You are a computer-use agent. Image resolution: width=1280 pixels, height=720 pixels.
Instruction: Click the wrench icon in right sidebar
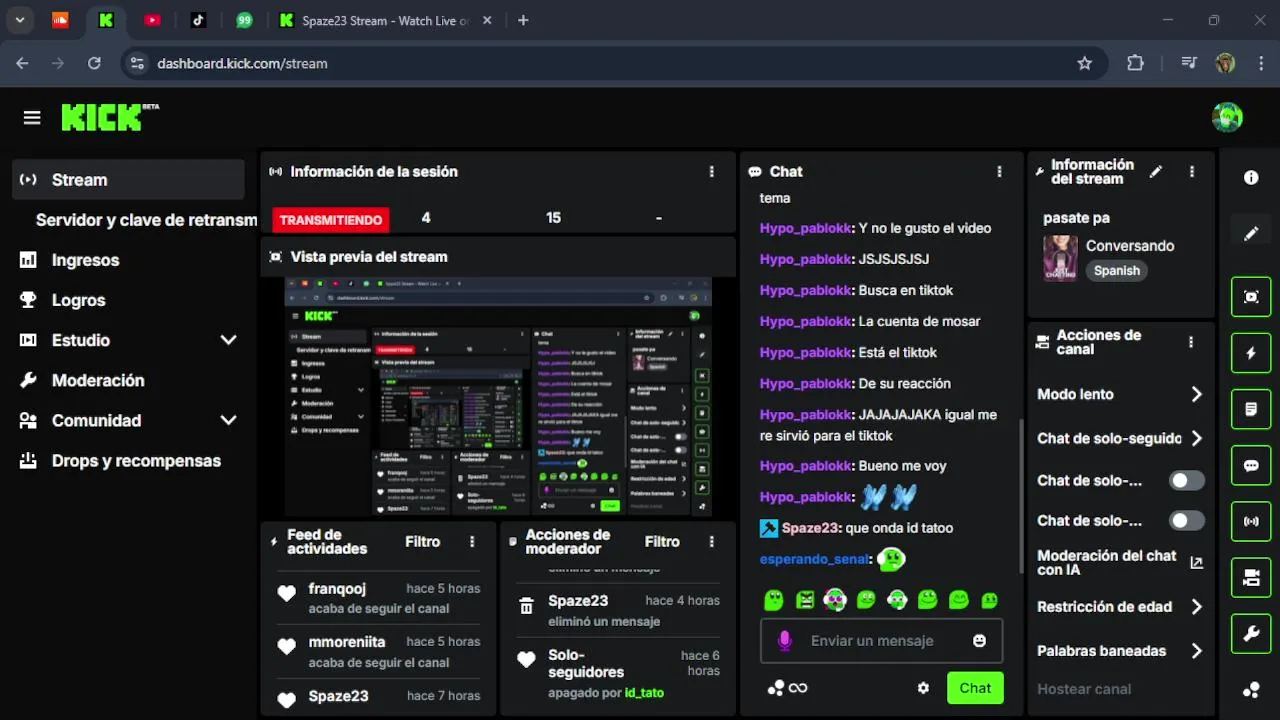pos(1251,633)
